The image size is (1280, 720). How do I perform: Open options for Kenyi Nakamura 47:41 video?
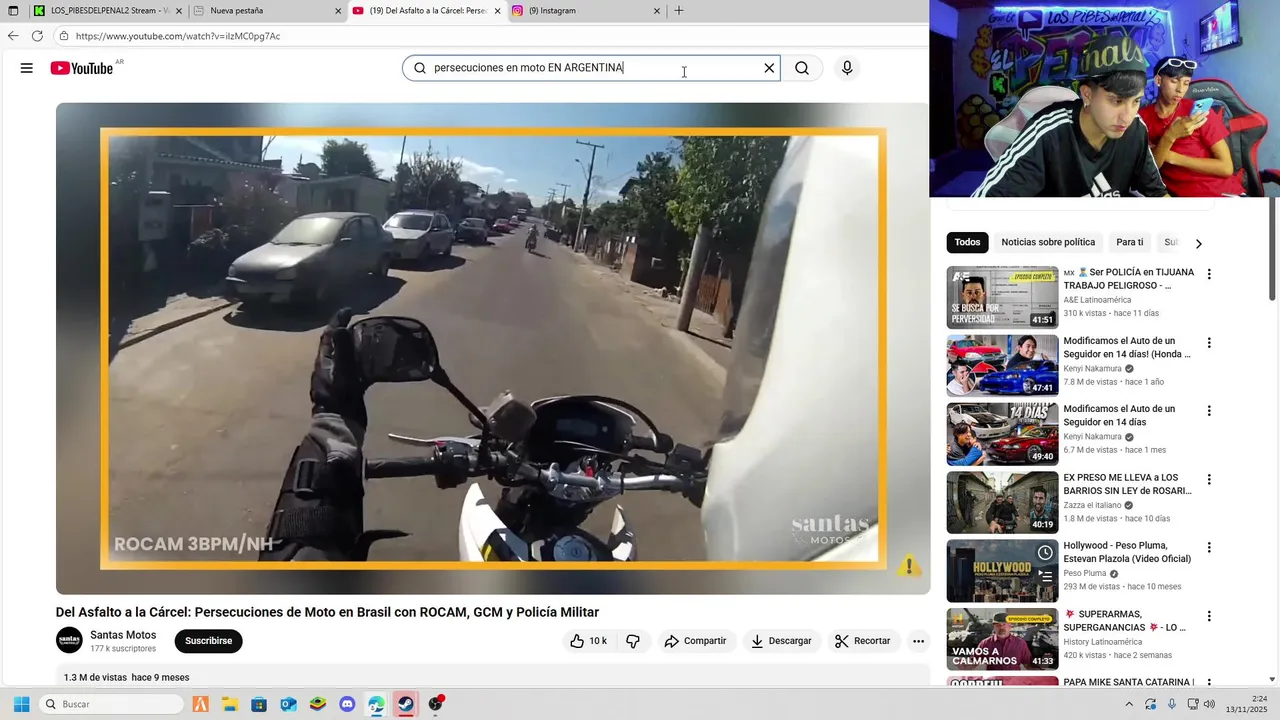(1209, 342)
